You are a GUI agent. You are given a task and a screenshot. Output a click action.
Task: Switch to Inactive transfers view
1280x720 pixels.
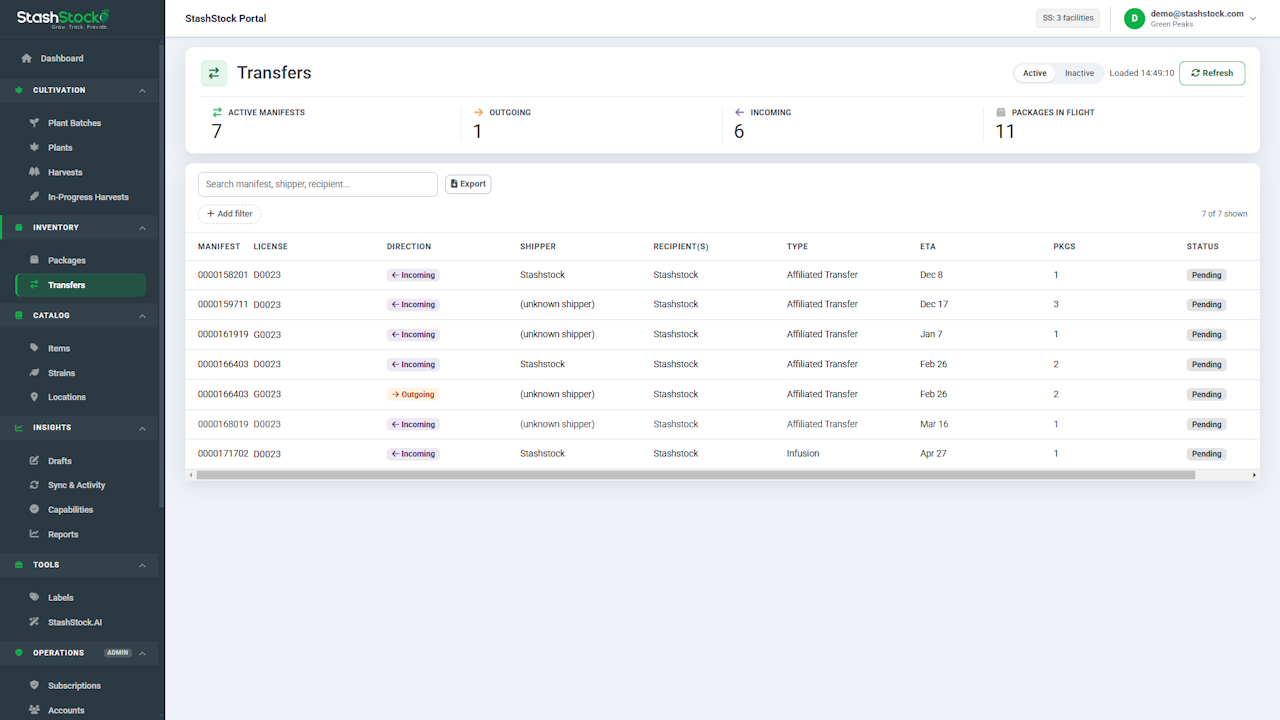(1079, 73)
